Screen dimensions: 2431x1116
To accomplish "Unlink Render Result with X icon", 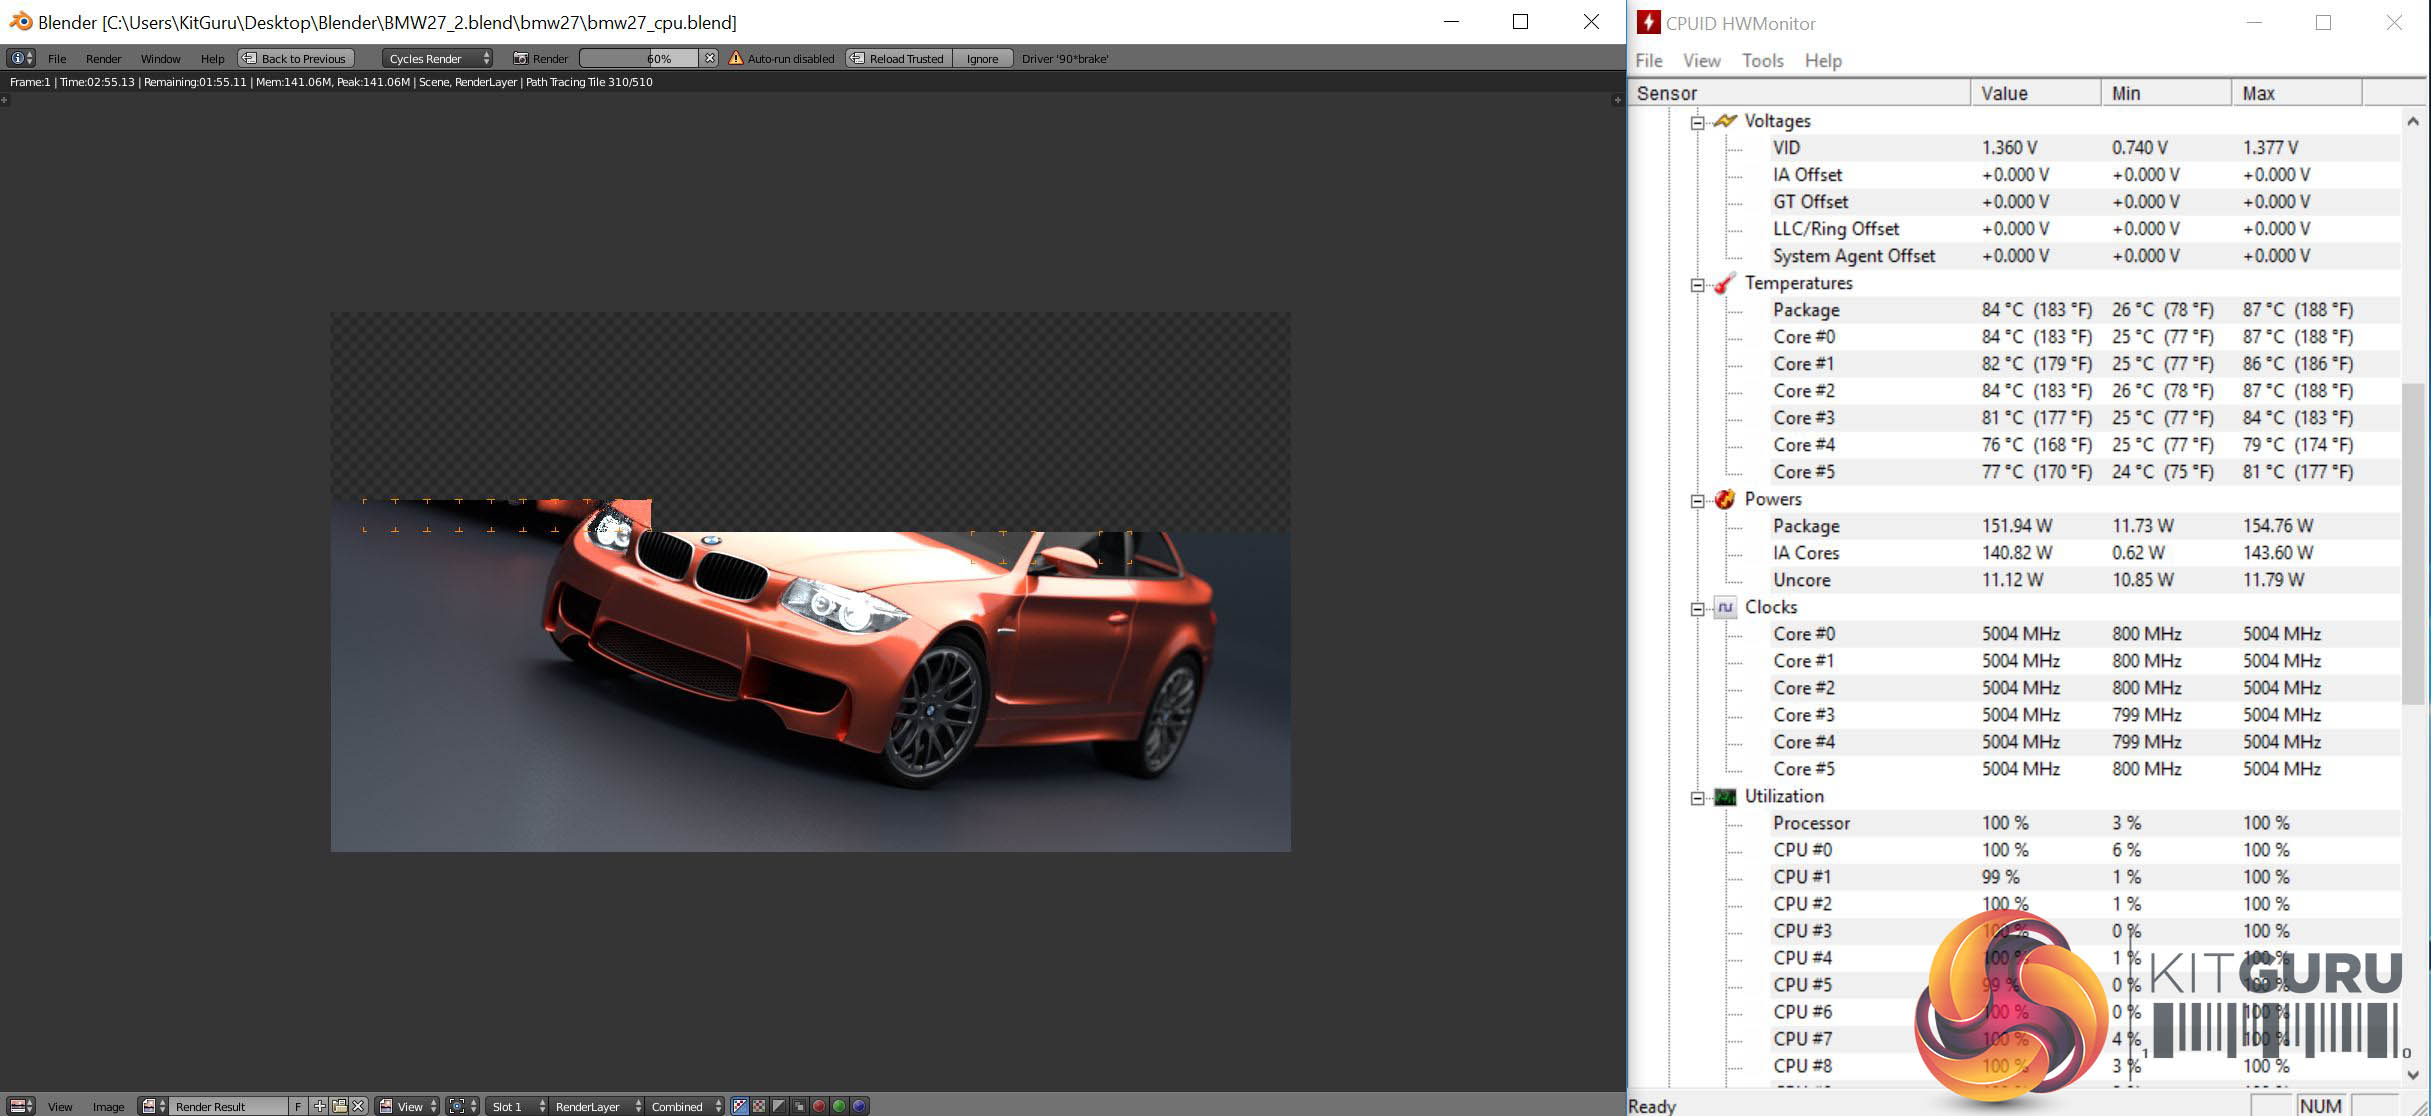I will point(358,1106).
